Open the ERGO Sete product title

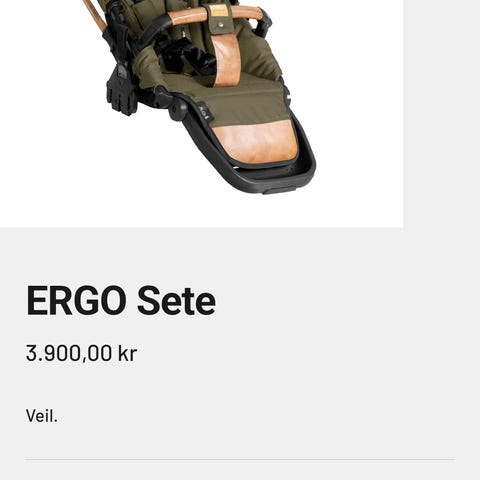[121, 301]
